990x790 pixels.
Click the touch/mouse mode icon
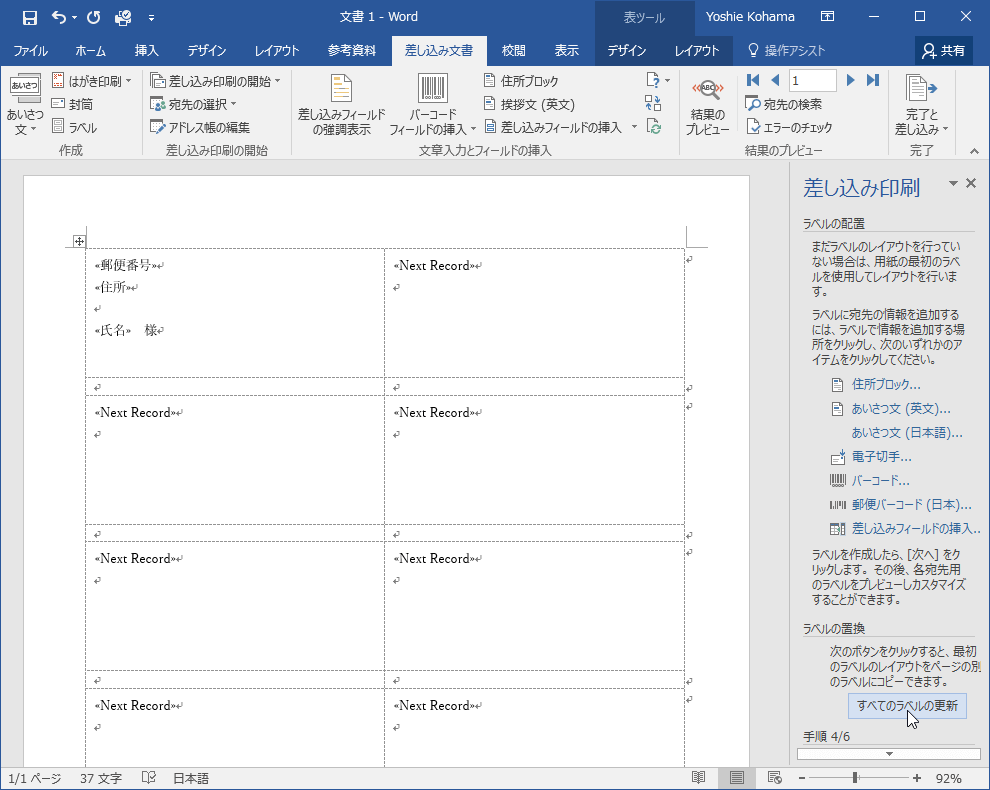coord(123,18)
